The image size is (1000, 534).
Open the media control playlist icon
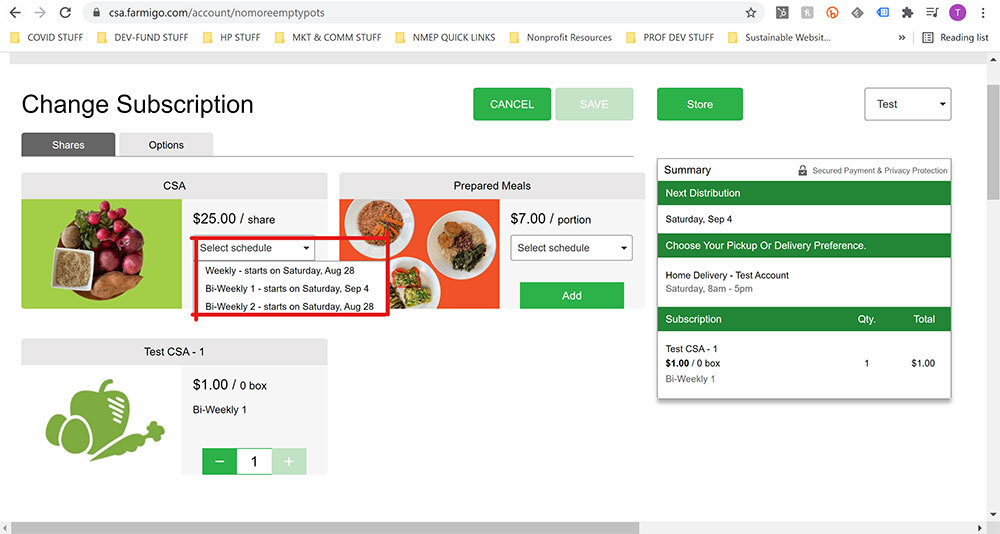tap(932, 12)
